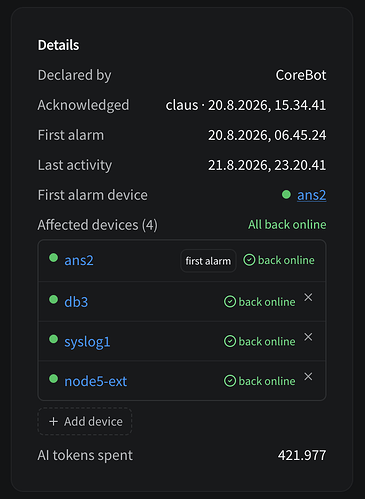Click 'back online' text in ans2 row
The height and width of the screenshot is (499, 365).
286,260
